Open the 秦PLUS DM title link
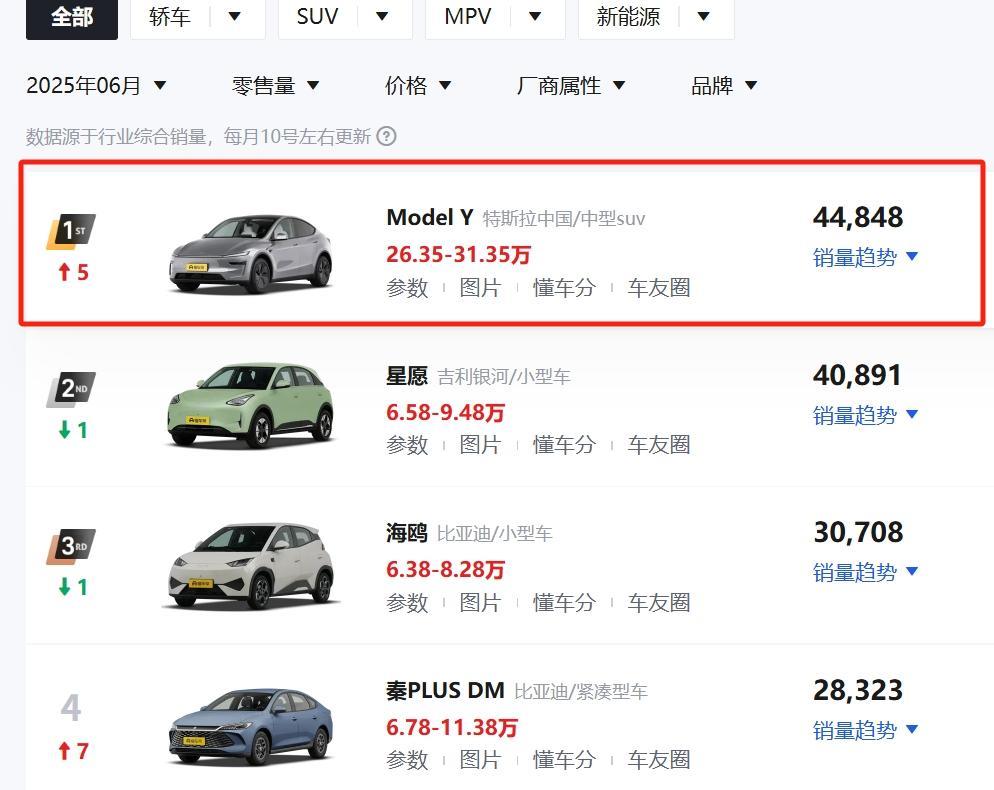 coord(445,690)
